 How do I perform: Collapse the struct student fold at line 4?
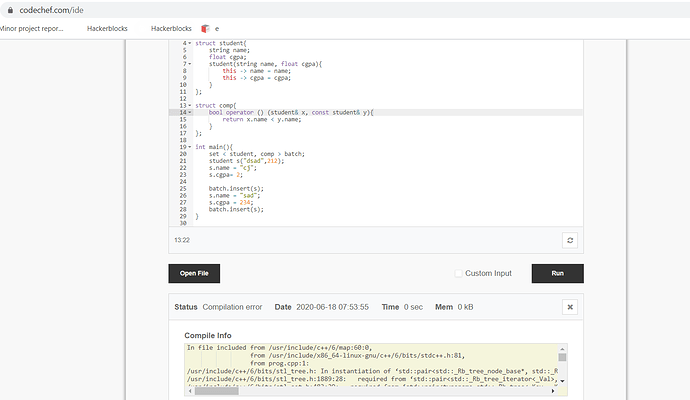pos(190,43)
